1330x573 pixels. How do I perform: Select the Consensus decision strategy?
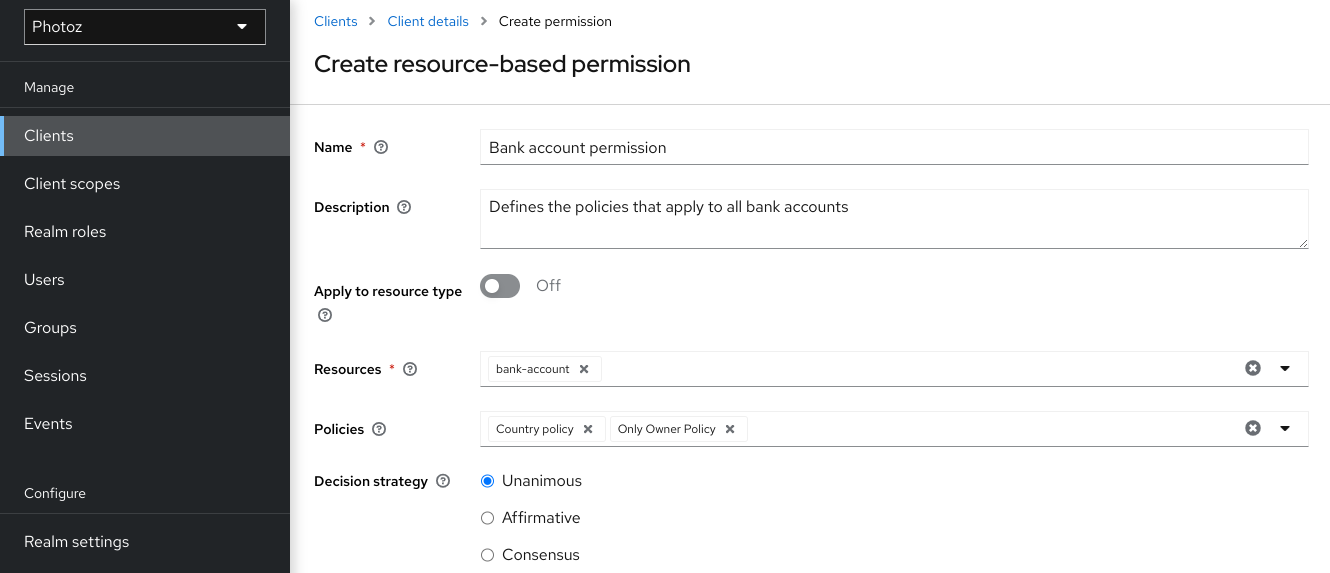tap(488, 555)
